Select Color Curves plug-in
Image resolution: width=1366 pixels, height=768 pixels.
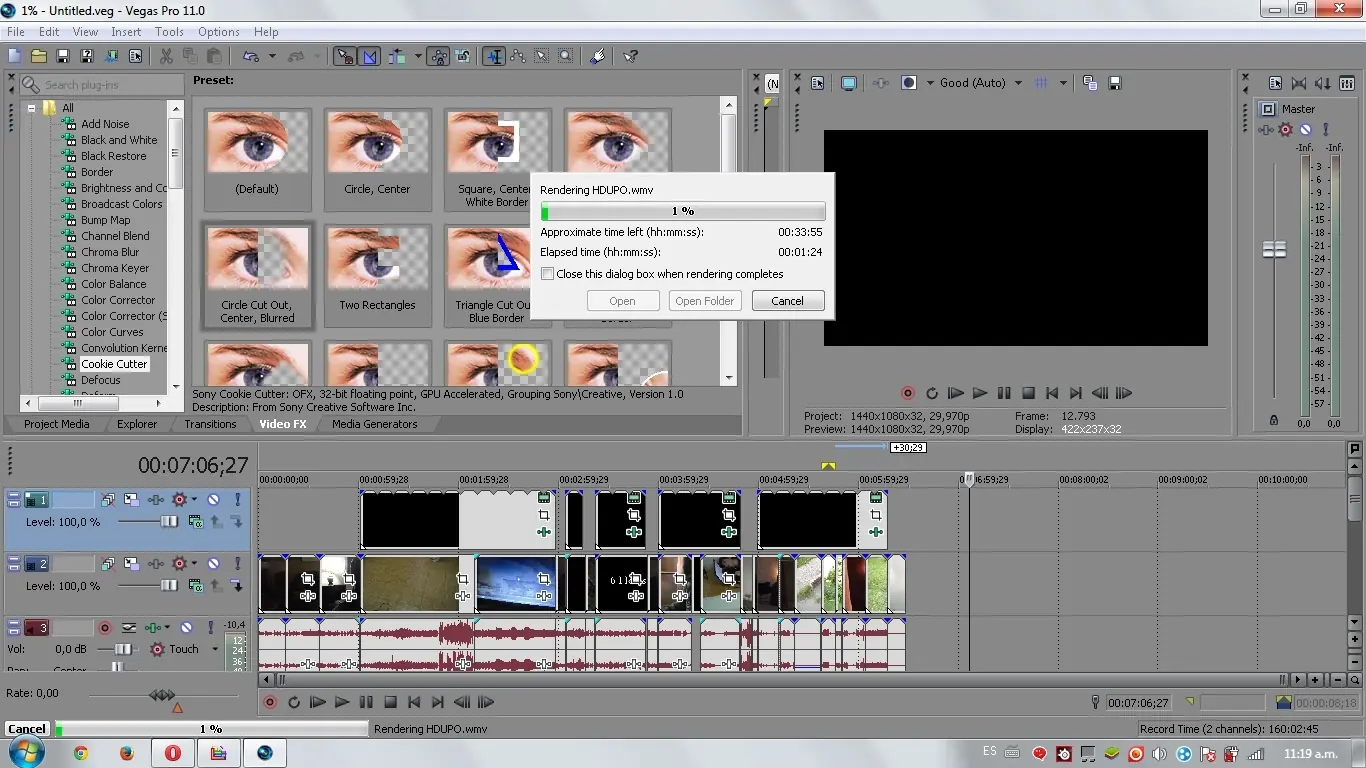(x=112, y=332)
